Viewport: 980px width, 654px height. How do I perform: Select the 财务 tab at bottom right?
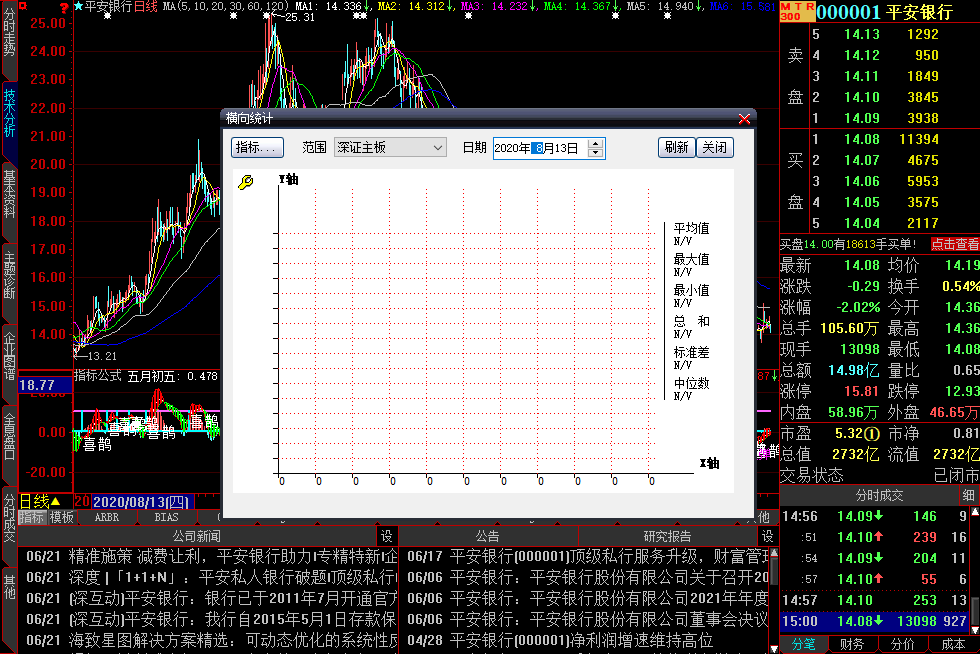pos(852,644)
